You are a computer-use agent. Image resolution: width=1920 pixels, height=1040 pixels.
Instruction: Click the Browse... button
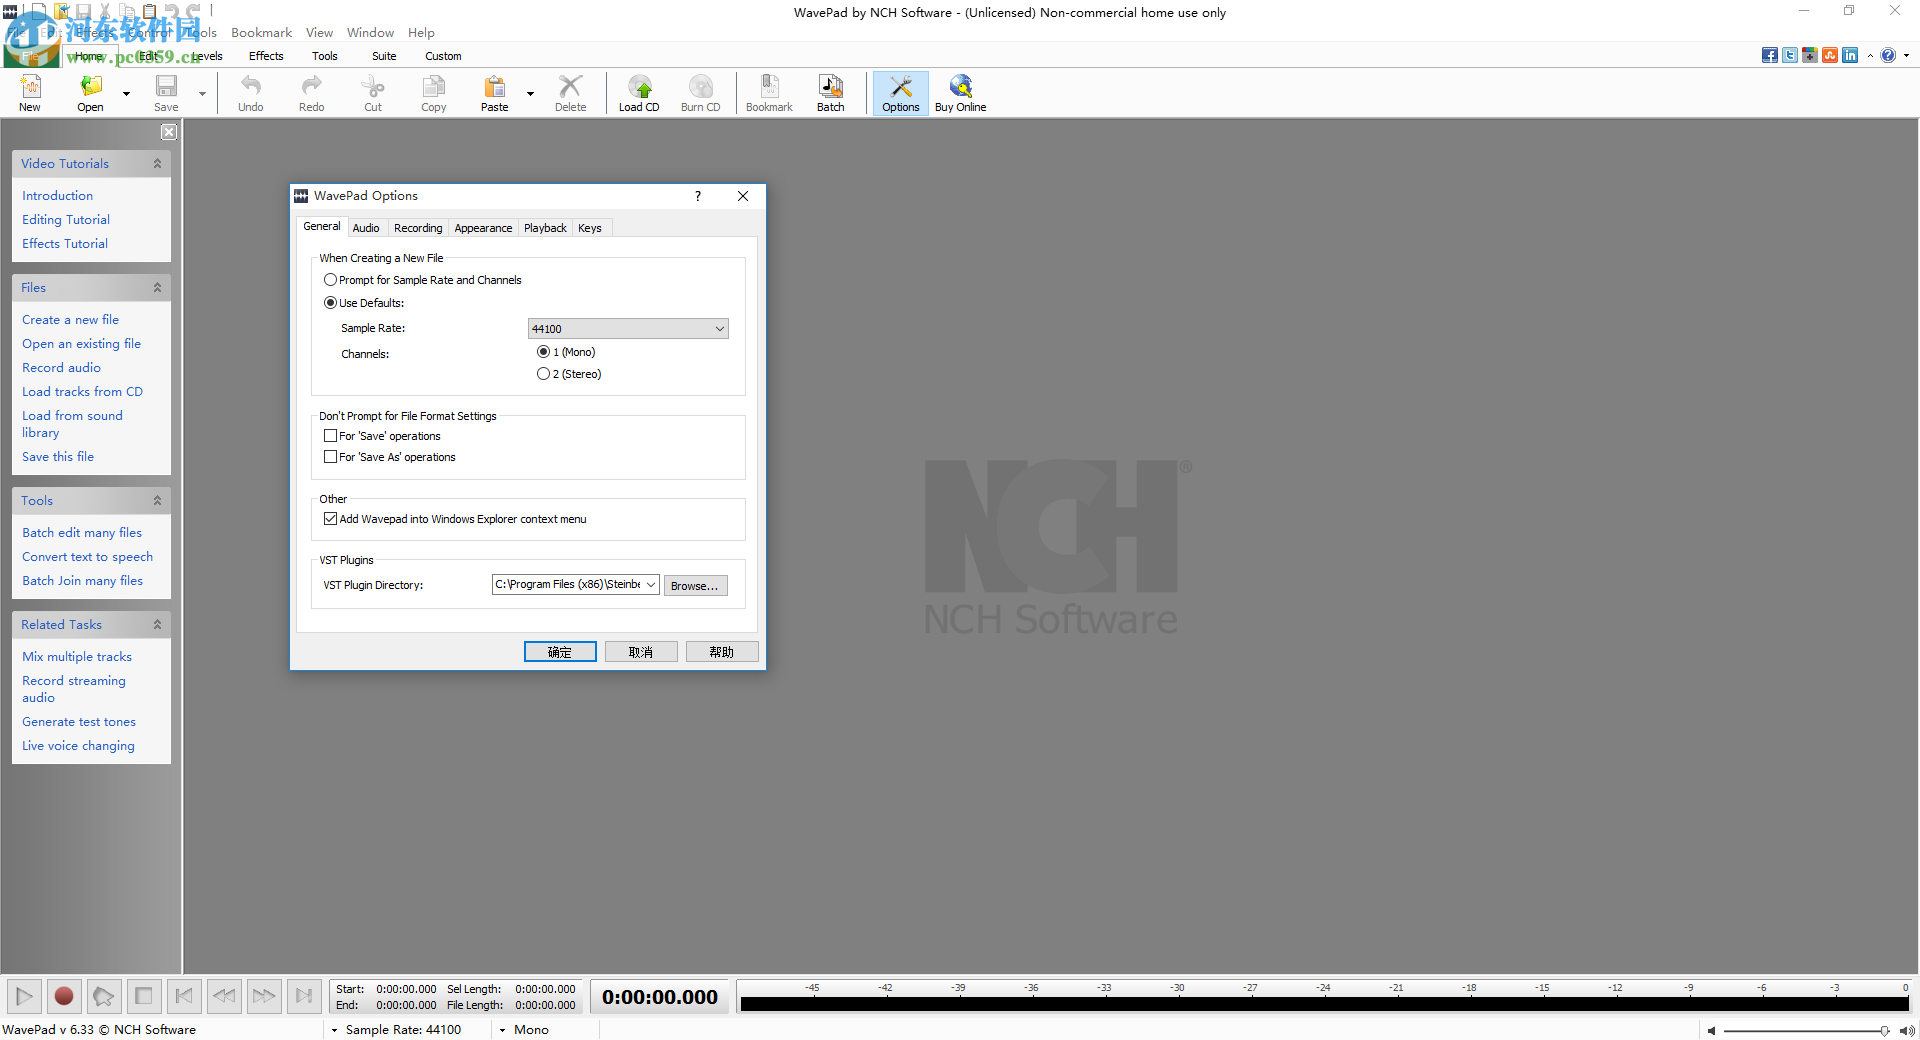coord(695,586)
